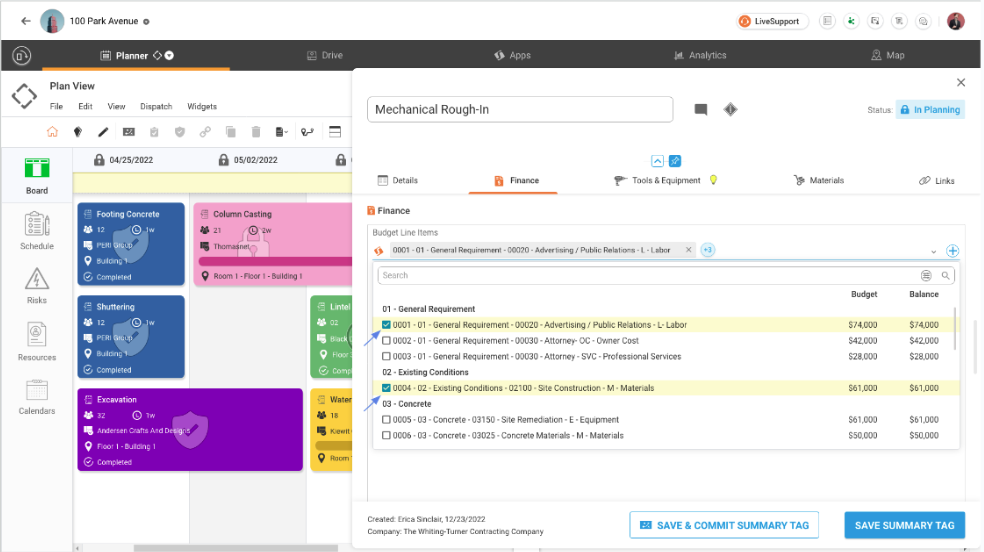The height and width of the screenshot is (552, 984).
Task: Click the board card toolbar icon
Action: point(129,132)
